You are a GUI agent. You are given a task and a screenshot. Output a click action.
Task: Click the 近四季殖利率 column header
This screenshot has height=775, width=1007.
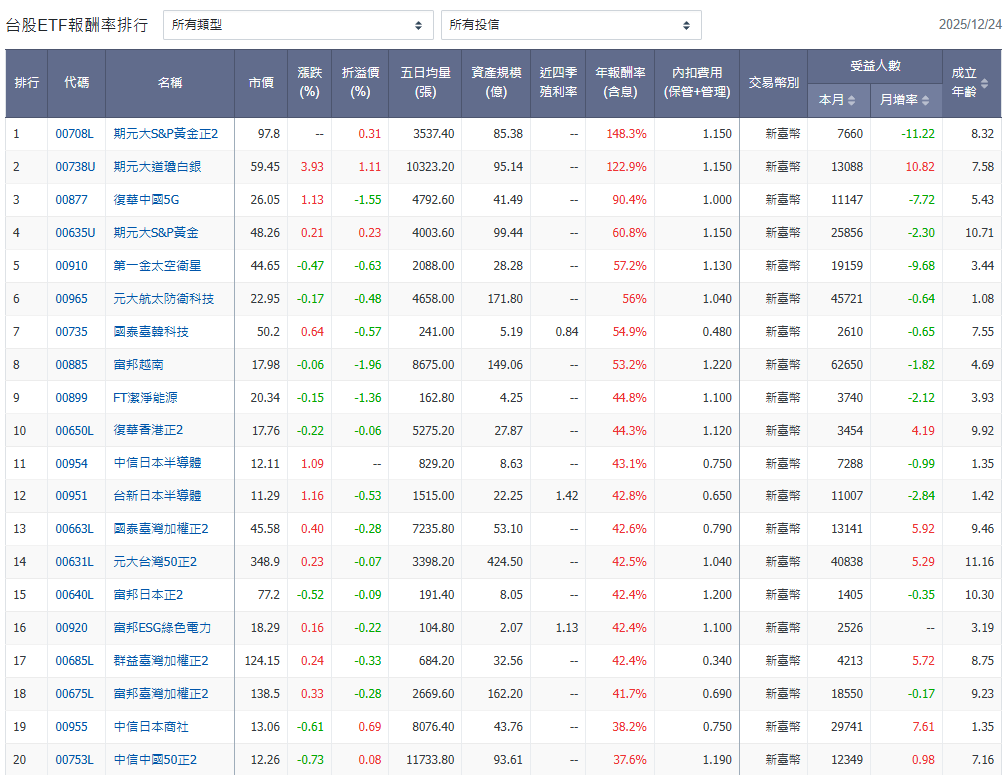tap(558, 83)
